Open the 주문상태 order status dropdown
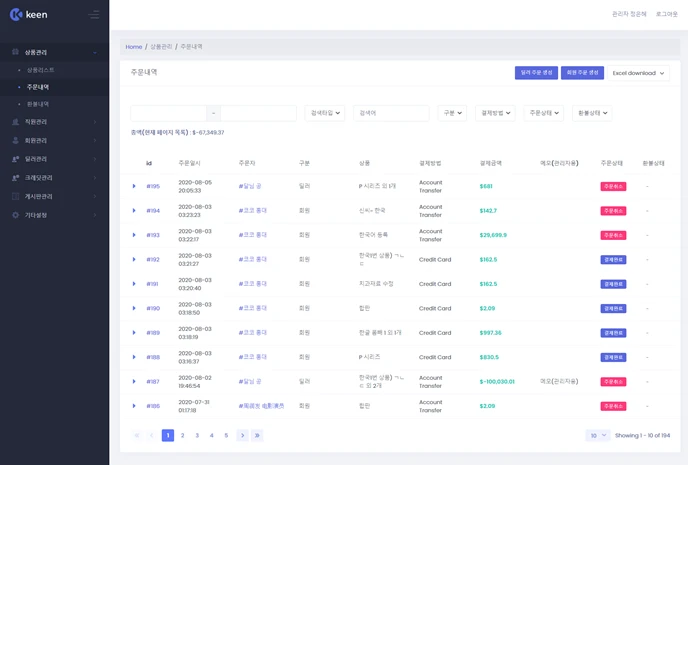Viewport: 688px width, 665px height. (x=544, y=113)
